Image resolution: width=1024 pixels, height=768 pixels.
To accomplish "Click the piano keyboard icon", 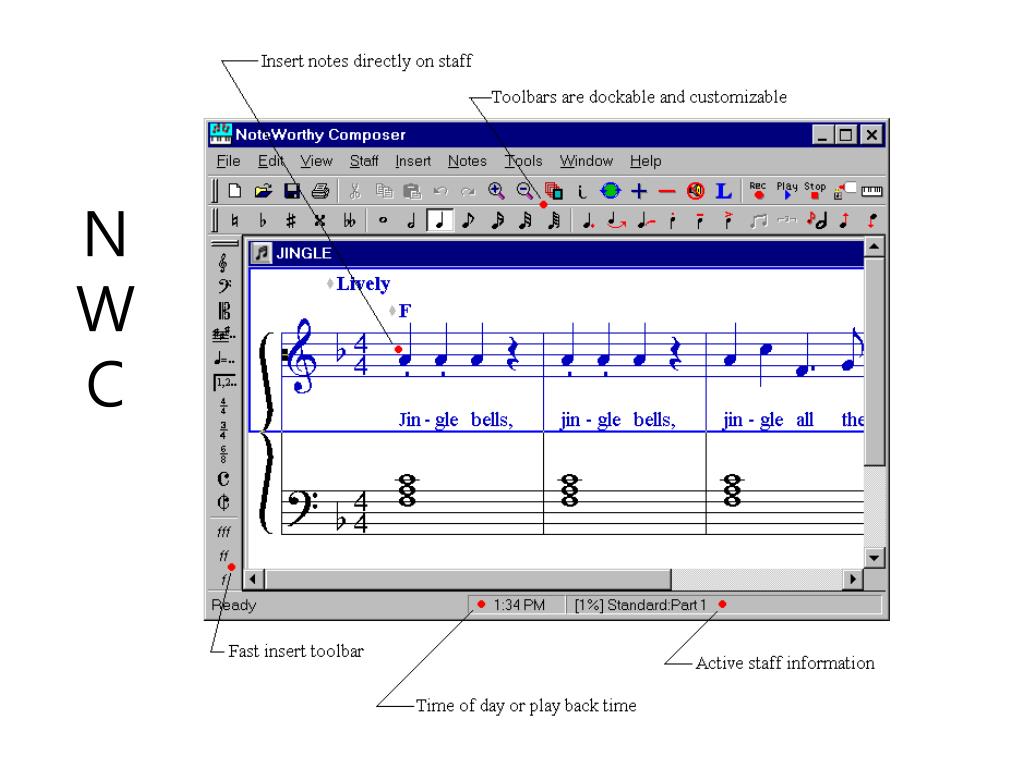I will 872,191.
